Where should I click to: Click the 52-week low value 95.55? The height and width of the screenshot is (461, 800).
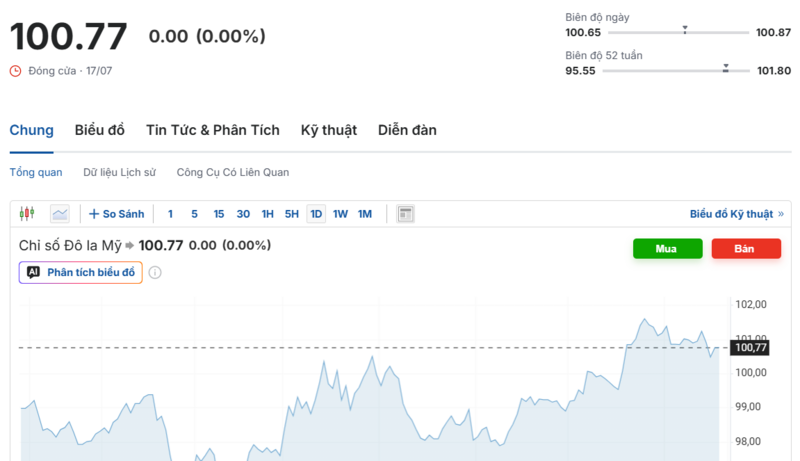click(580, 70)
